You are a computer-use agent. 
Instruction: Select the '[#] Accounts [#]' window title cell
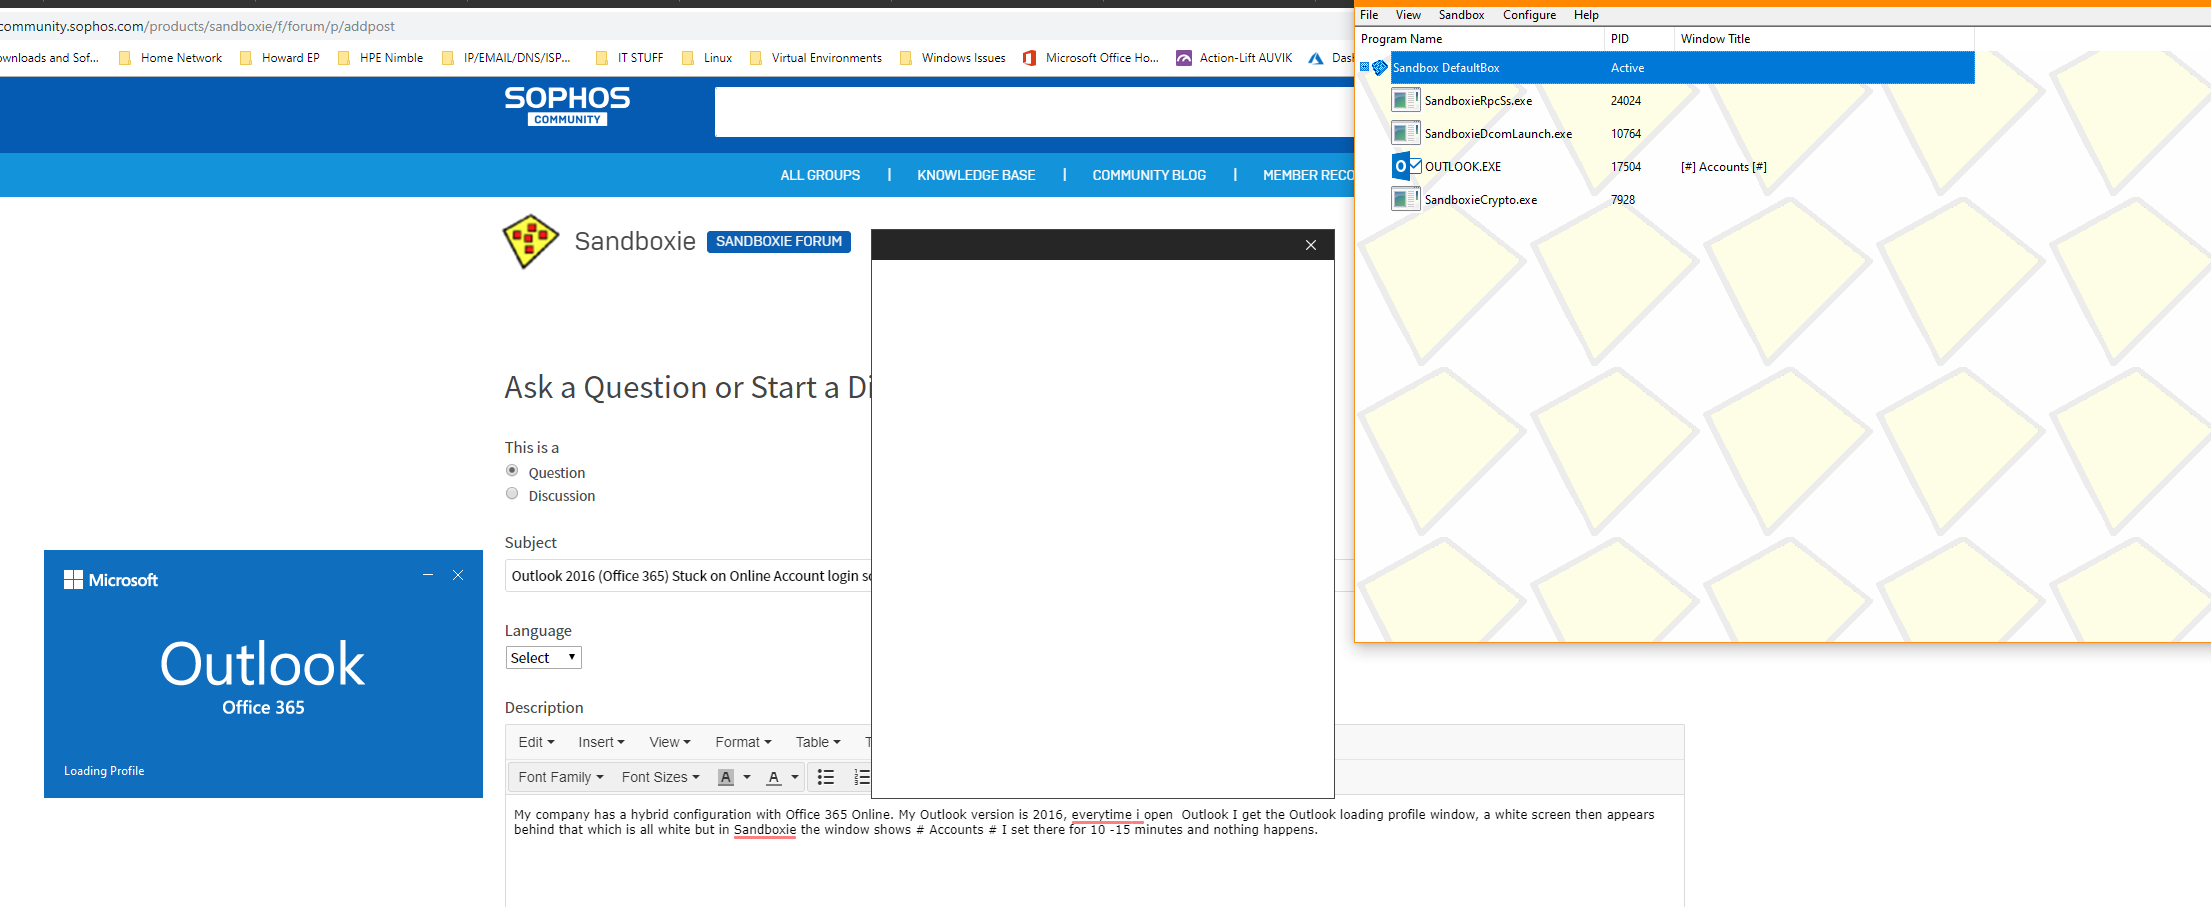point(1723,167)
